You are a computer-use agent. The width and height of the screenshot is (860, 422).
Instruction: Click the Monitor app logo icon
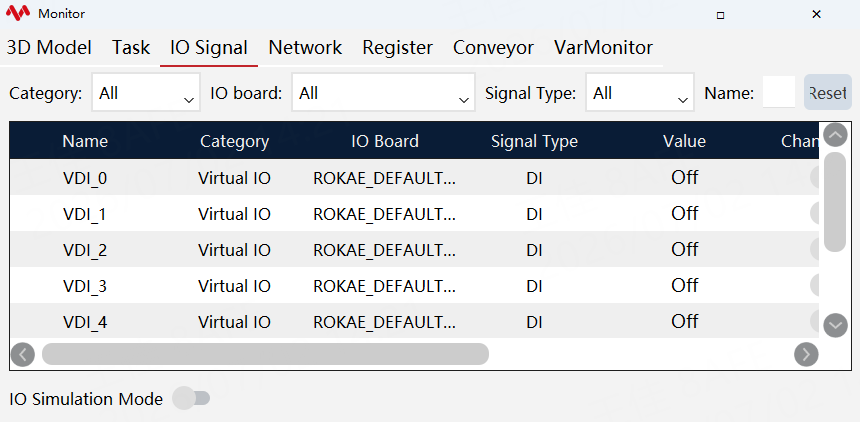pyautogui.click(x=18, y=14)
